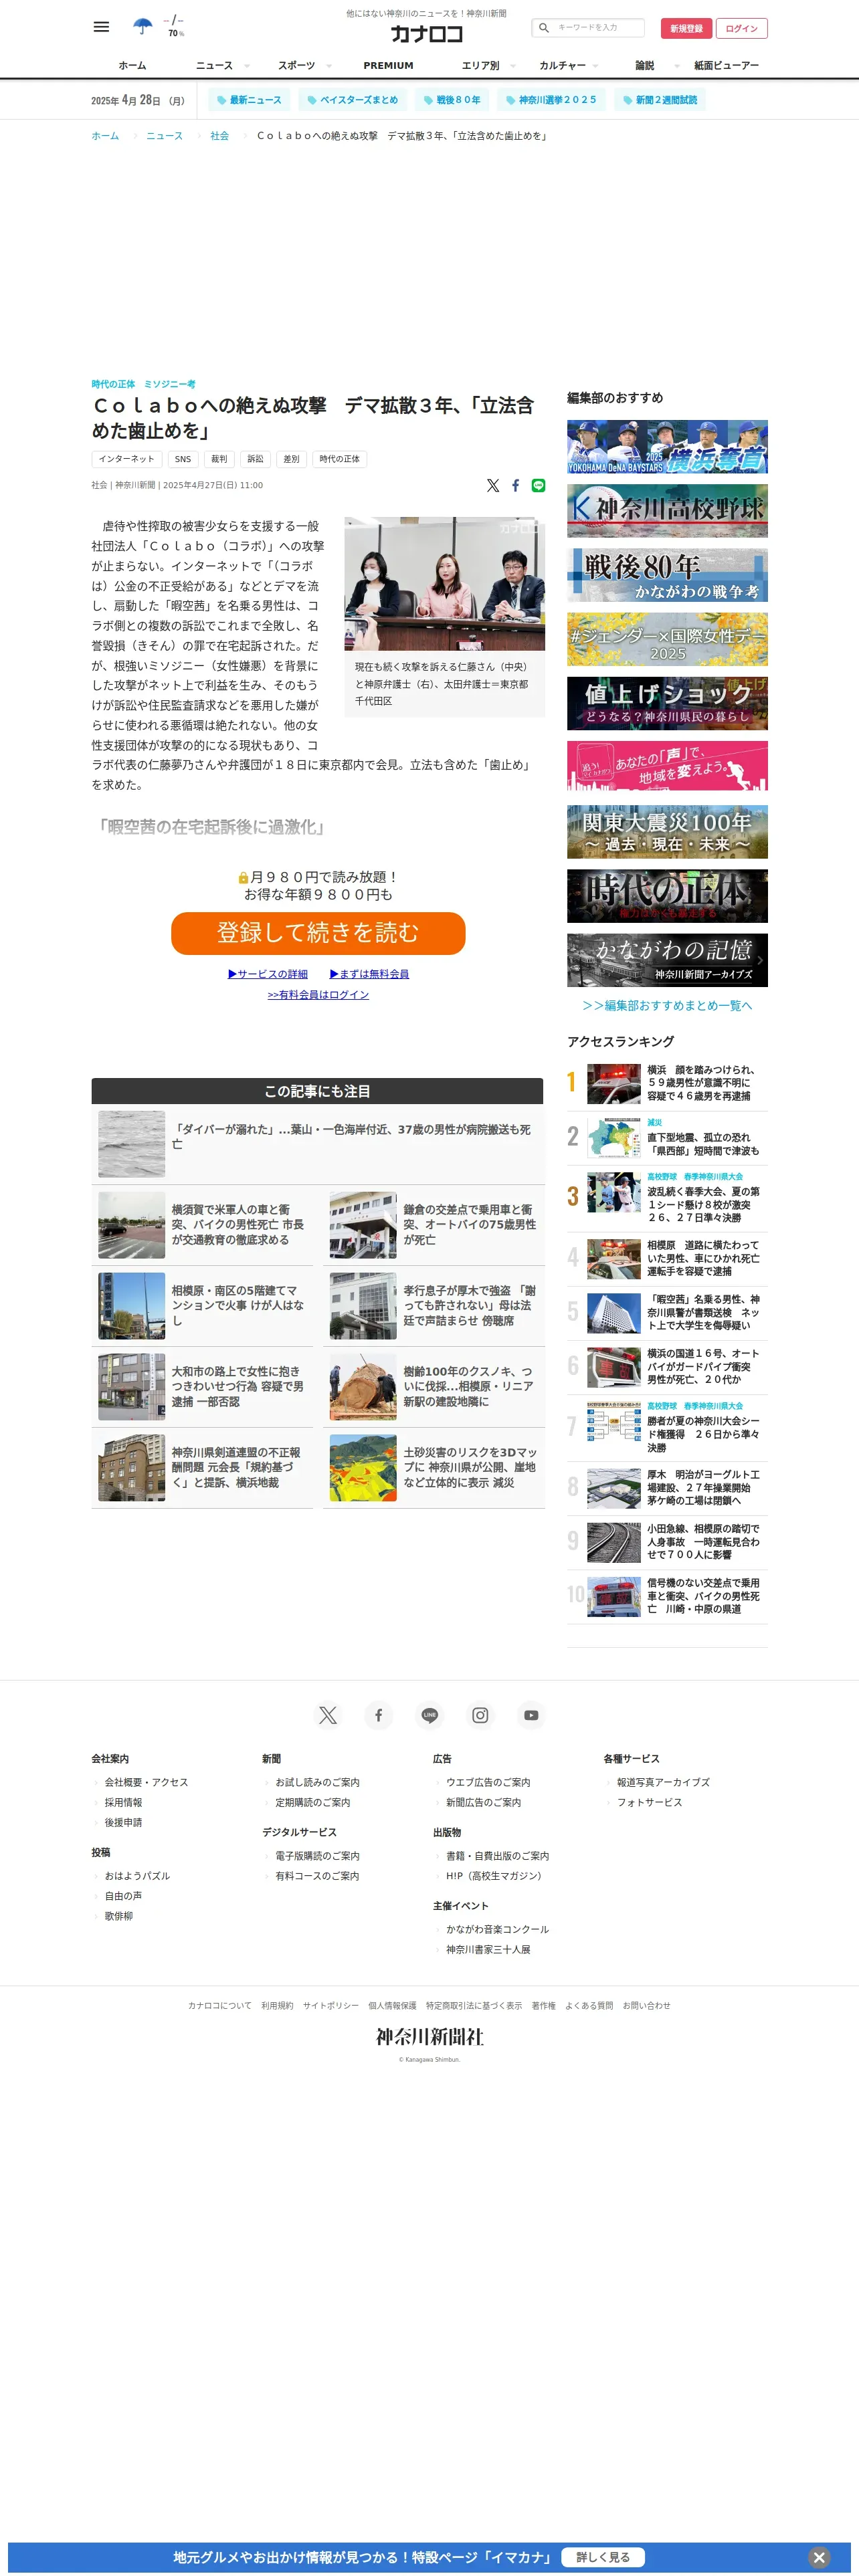This screenshot has height=2576, width=859.
Task: Click the ニュース breadcrumb link
Action: 164,136
